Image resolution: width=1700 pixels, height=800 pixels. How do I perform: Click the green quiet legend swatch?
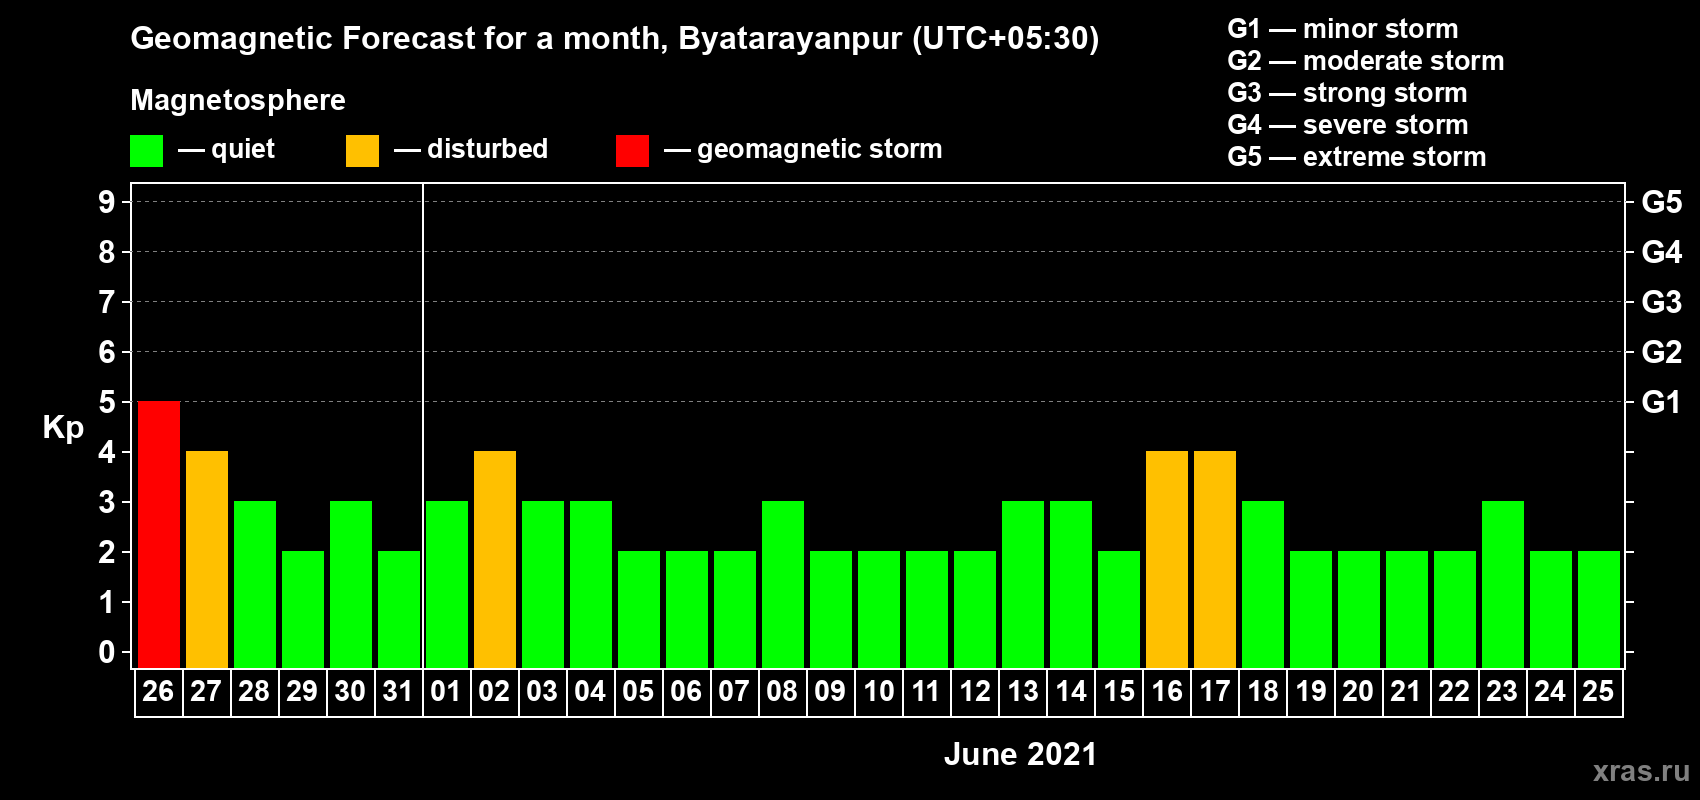tap(146, 151)
